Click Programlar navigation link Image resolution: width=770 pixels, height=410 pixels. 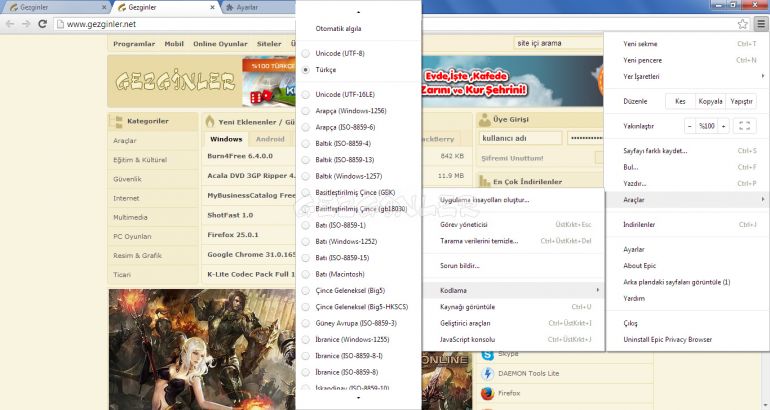[x=134, y=44]
